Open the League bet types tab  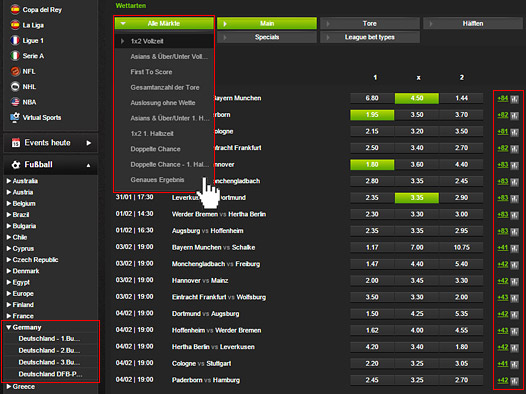pyautogui.click(x=370, y=37)
